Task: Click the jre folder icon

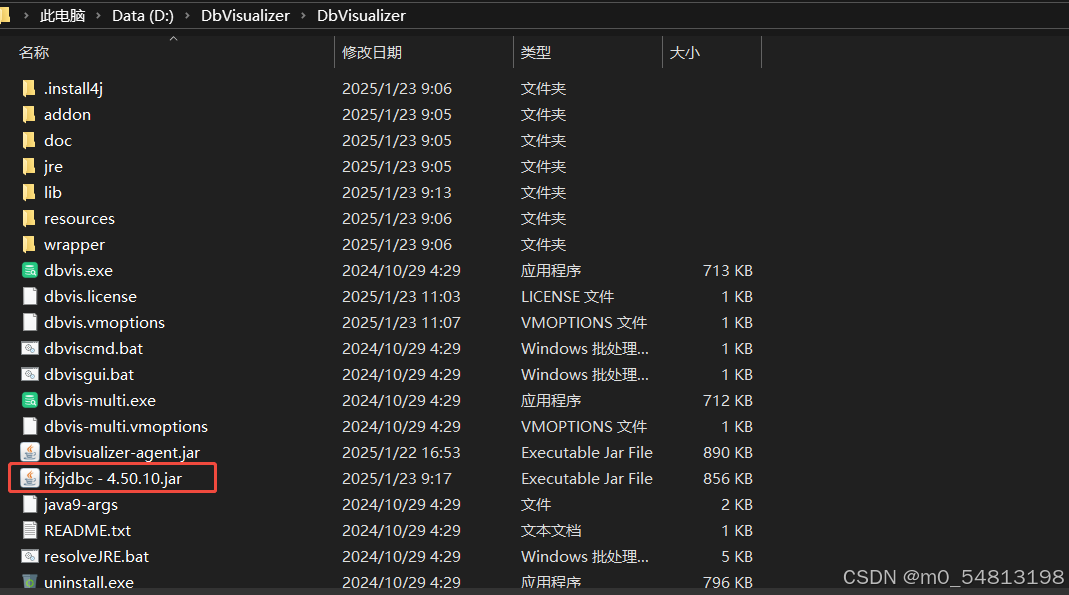Action: (x=29, y=166)
